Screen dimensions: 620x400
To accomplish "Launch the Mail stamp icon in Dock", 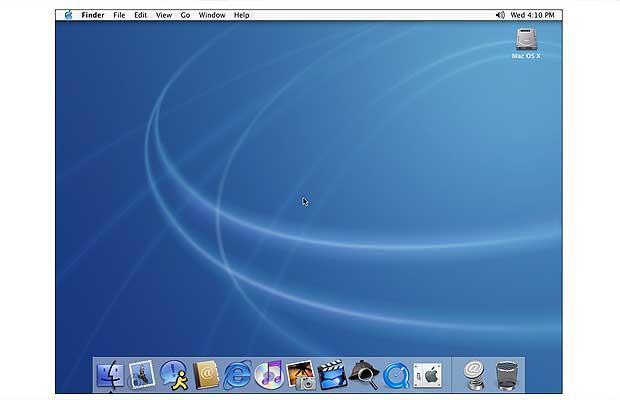I will [x=141, y=374].
